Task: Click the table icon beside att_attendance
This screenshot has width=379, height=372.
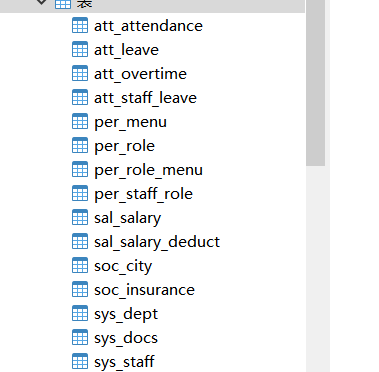Action: 80,26
